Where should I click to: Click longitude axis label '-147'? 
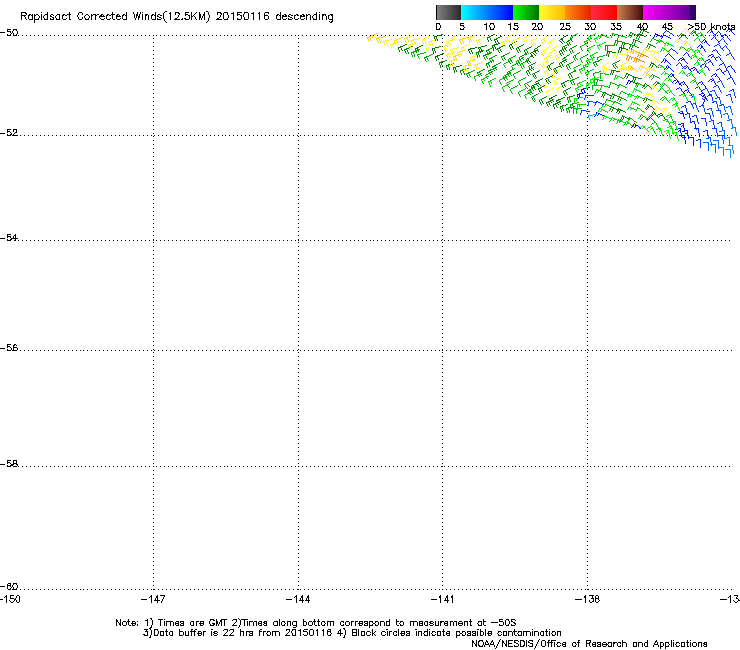(x=153, y=599)
